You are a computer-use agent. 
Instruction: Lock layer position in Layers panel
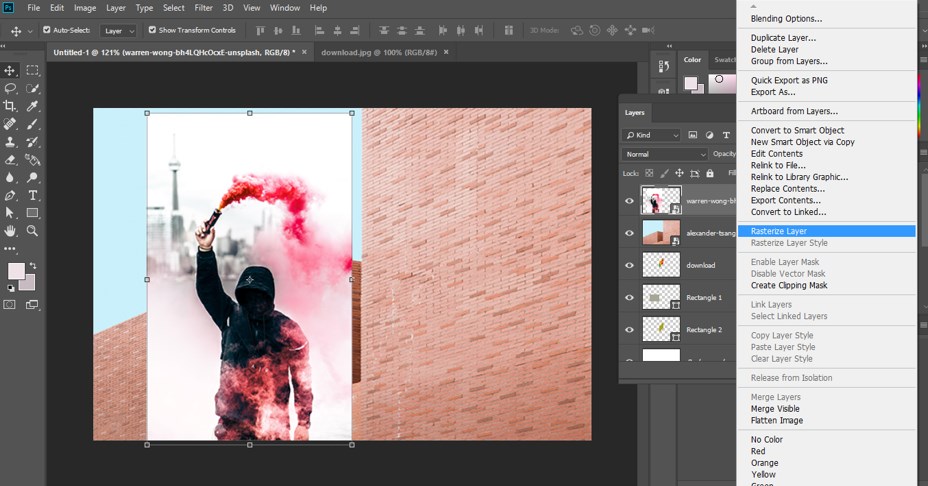pos(679,173)
